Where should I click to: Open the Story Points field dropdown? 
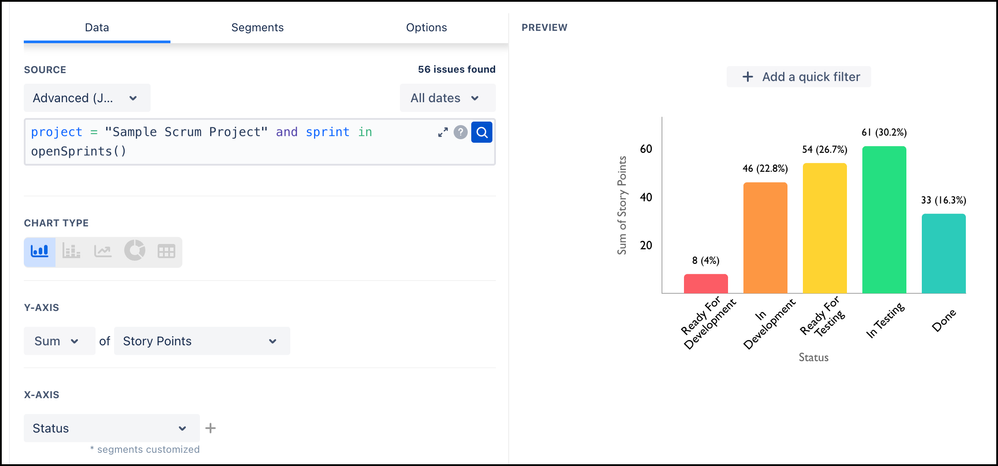click(x=202, y=341)
